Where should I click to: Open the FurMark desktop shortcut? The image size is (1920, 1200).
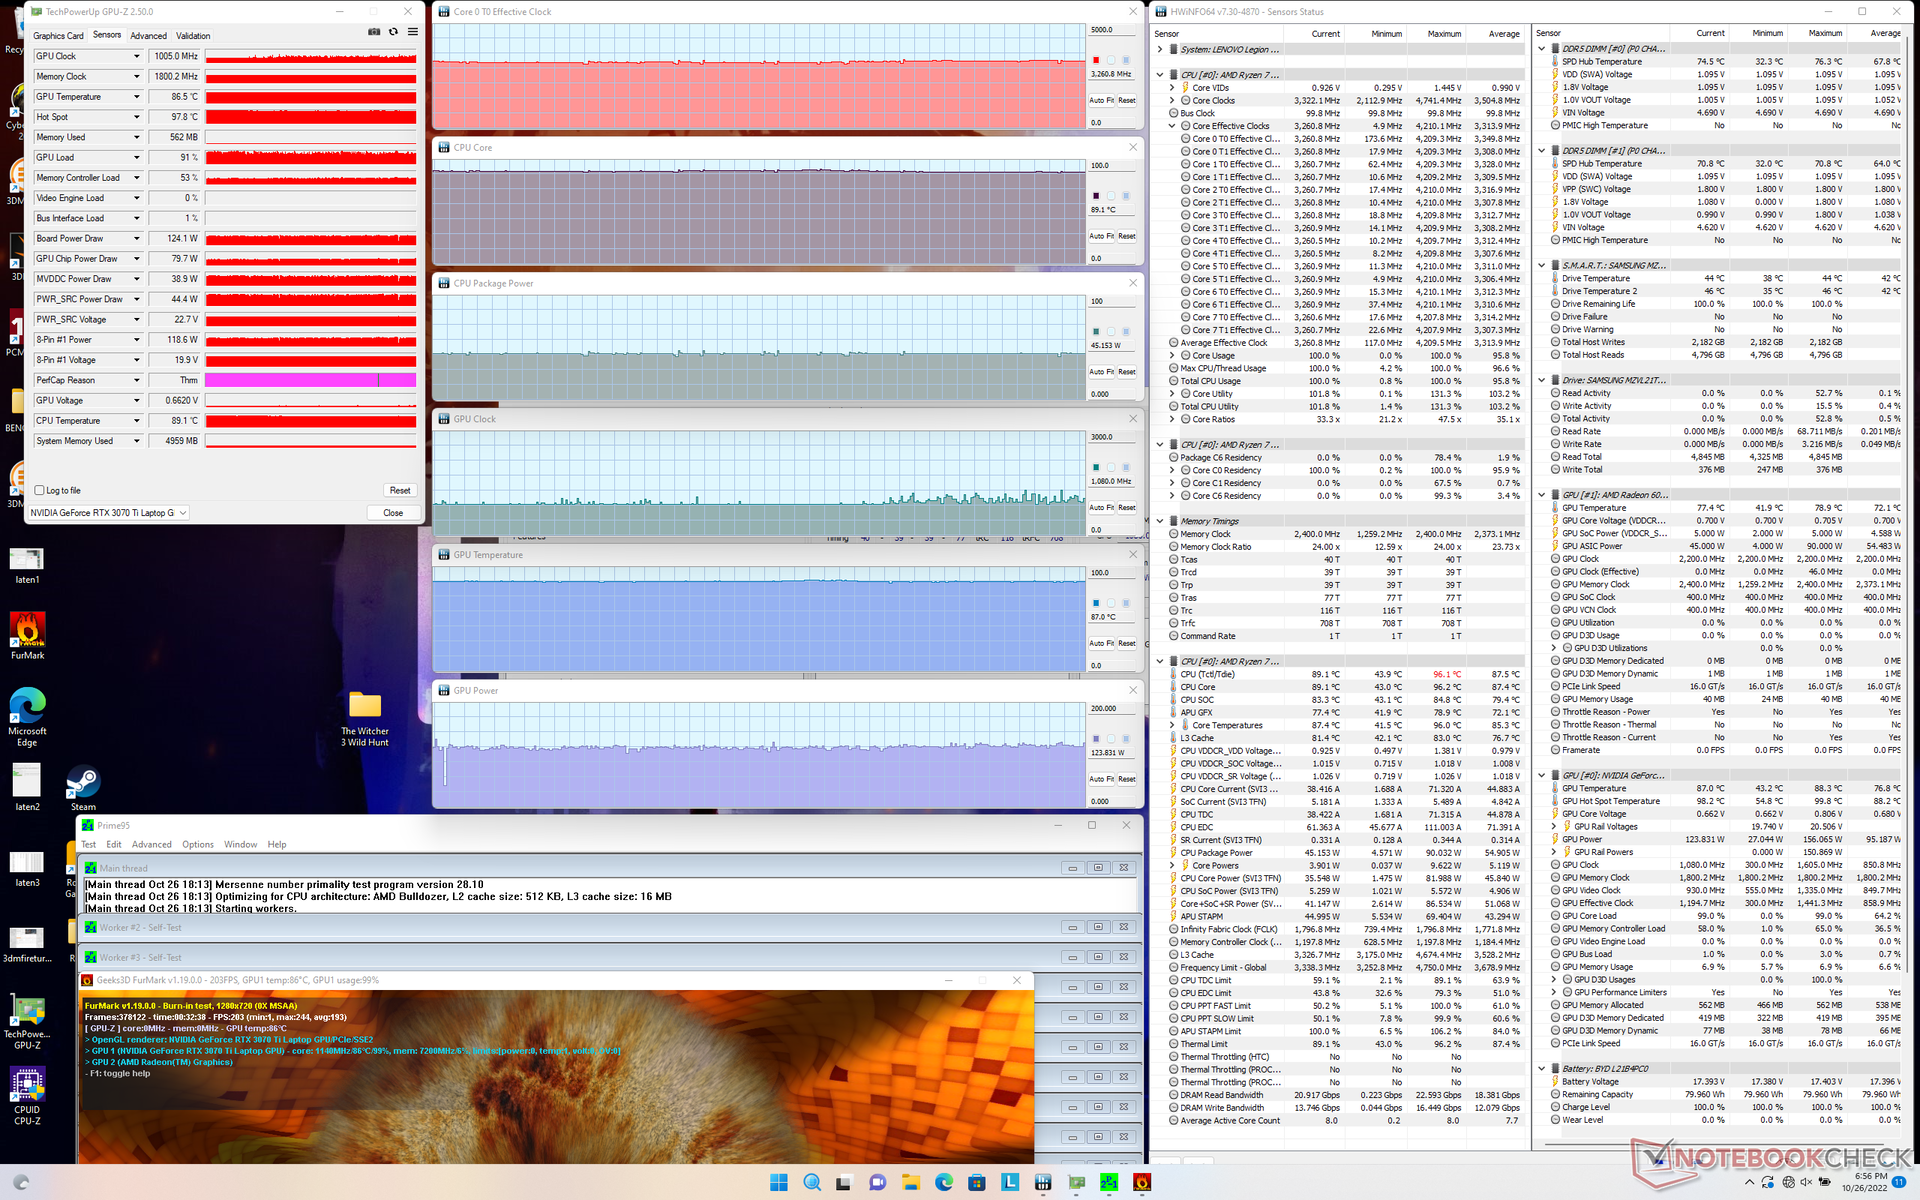[27, 636]
